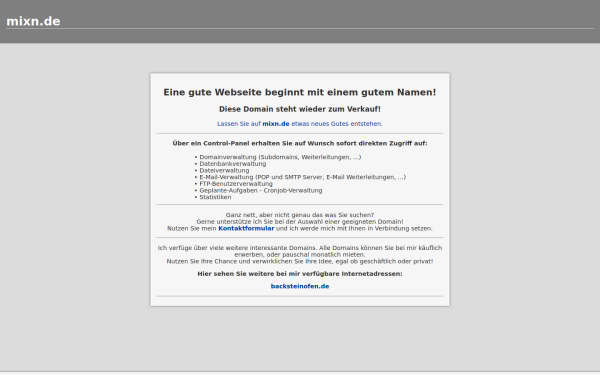Click 'Gerne unterstütze ich Sie' text line
The width and height of the screenshot is (600, 375).
pyautogui.click(x=300, y=222)
